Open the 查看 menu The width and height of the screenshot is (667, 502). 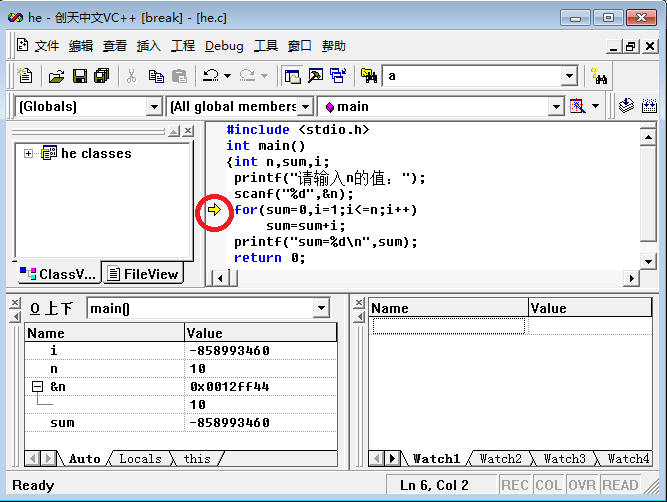coord(115,46)
